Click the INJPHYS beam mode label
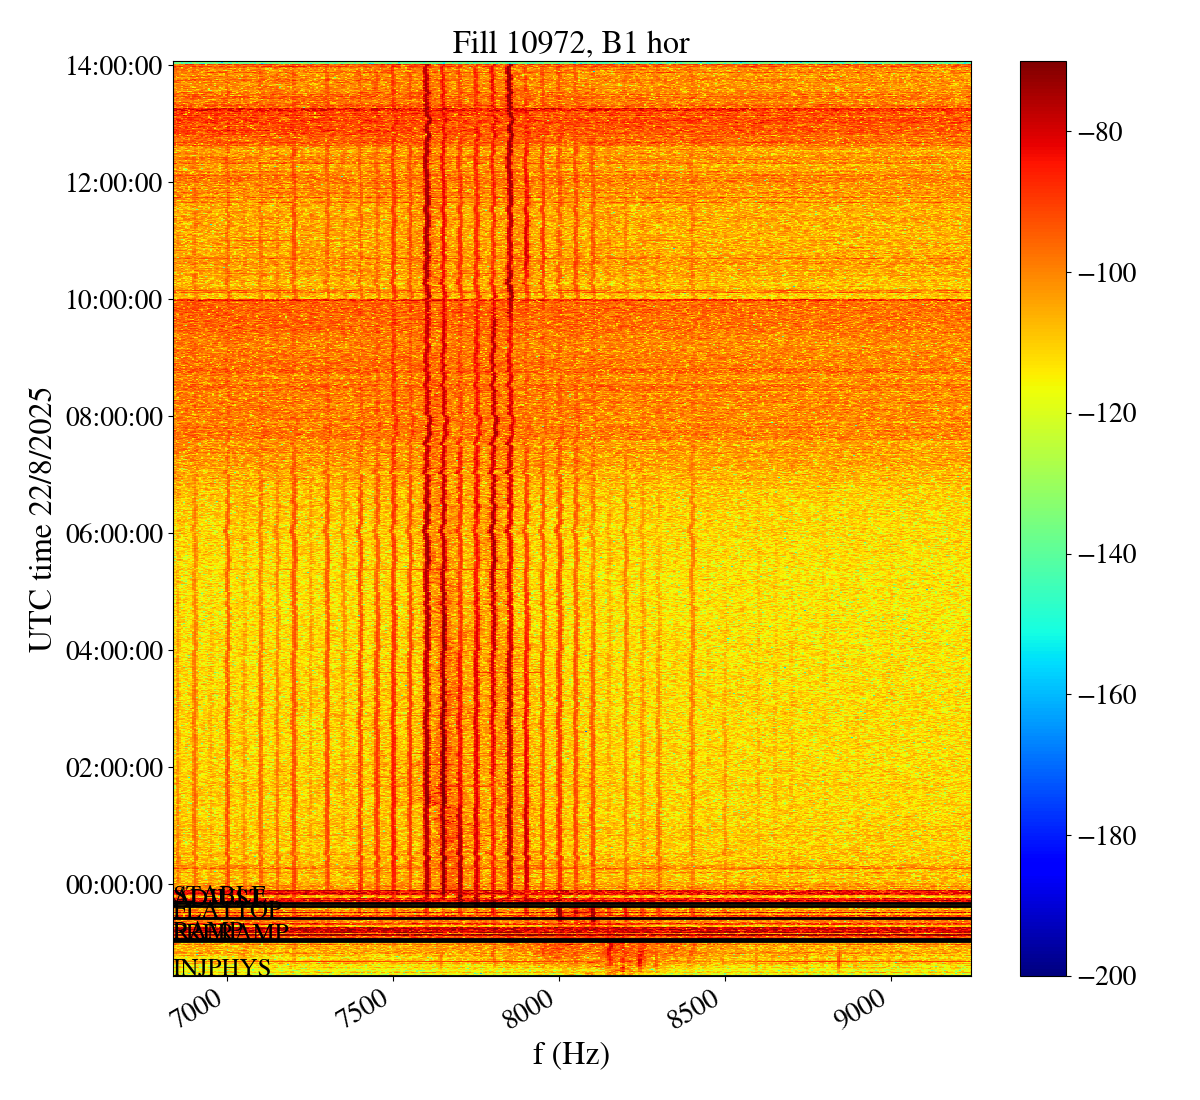This screenshot has width=1200, height=1100. pyautogui.click(x=222, y=968)
